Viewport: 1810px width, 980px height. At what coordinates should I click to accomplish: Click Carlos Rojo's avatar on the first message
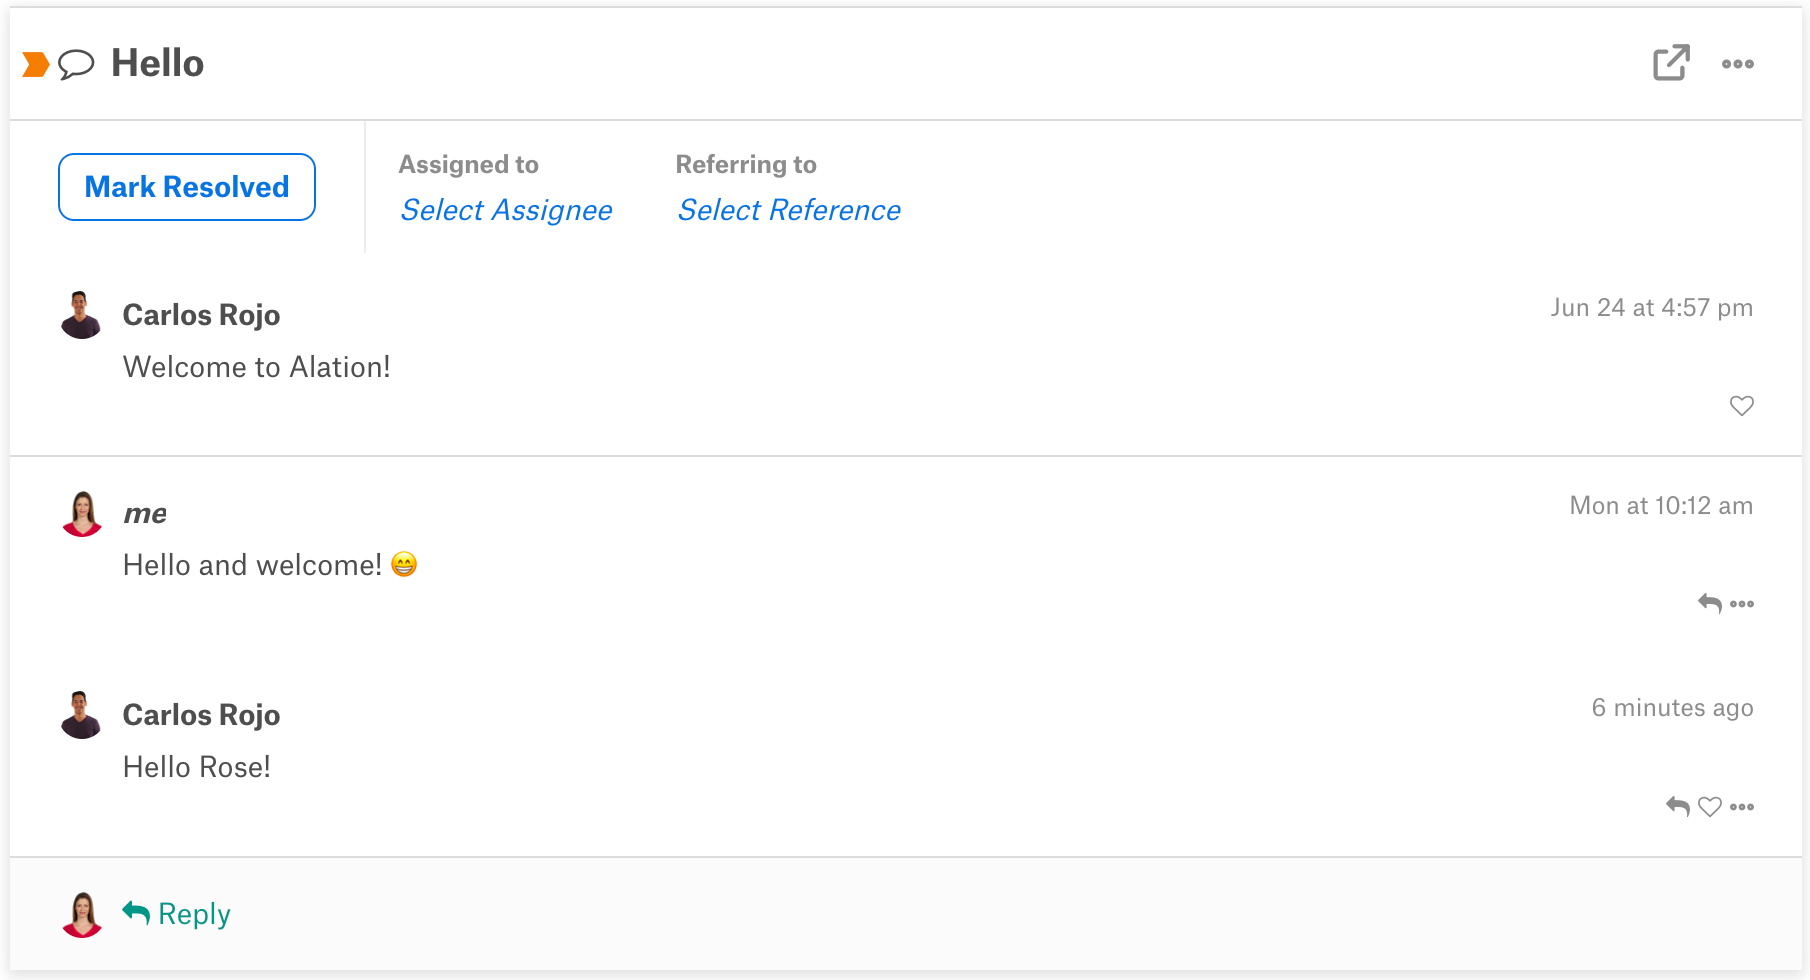point(81,315)
